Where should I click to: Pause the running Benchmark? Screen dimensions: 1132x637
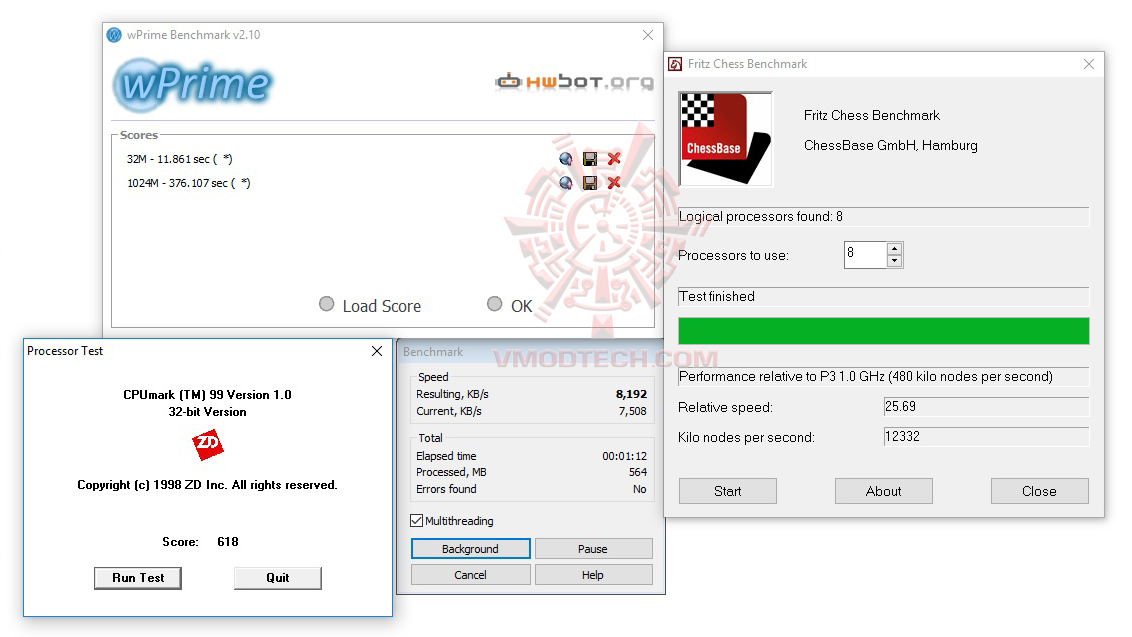(593, 549)
